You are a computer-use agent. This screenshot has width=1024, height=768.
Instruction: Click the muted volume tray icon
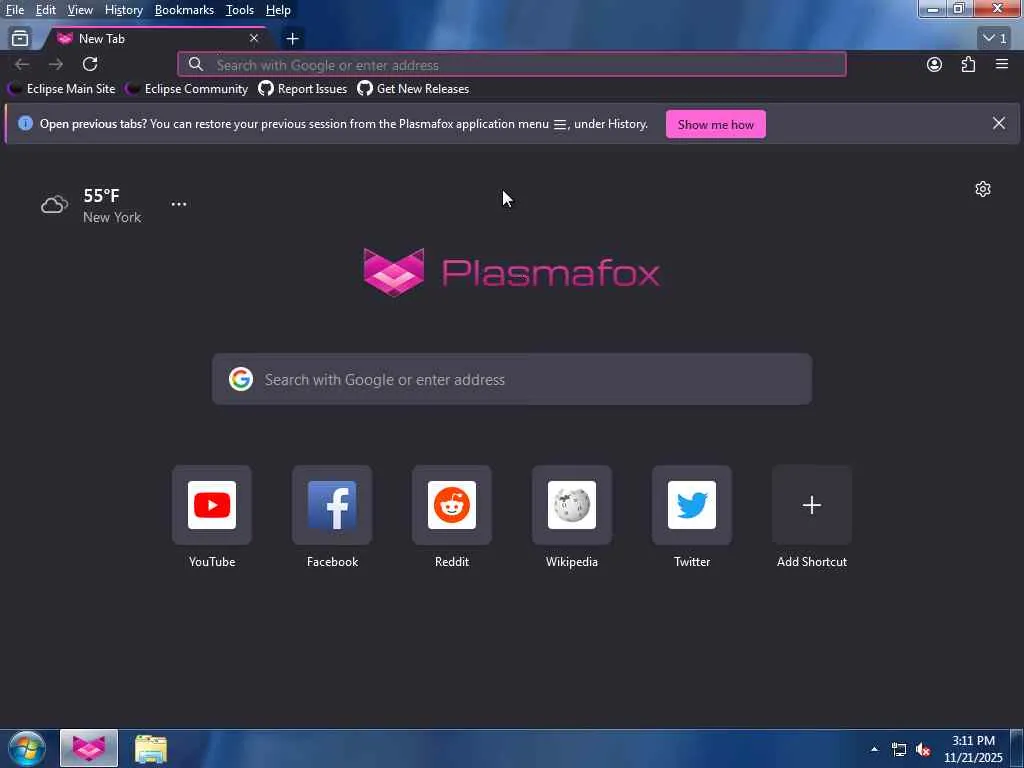click(923, 750)
